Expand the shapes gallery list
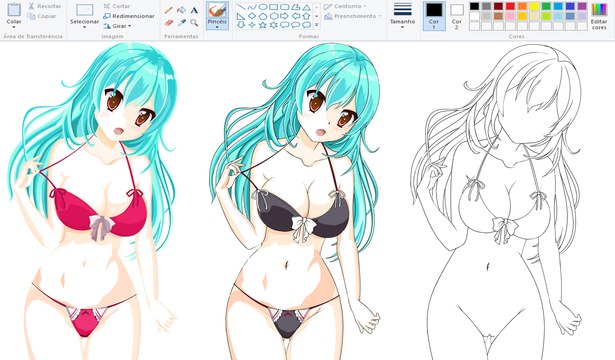 click(x=317, y=25)
